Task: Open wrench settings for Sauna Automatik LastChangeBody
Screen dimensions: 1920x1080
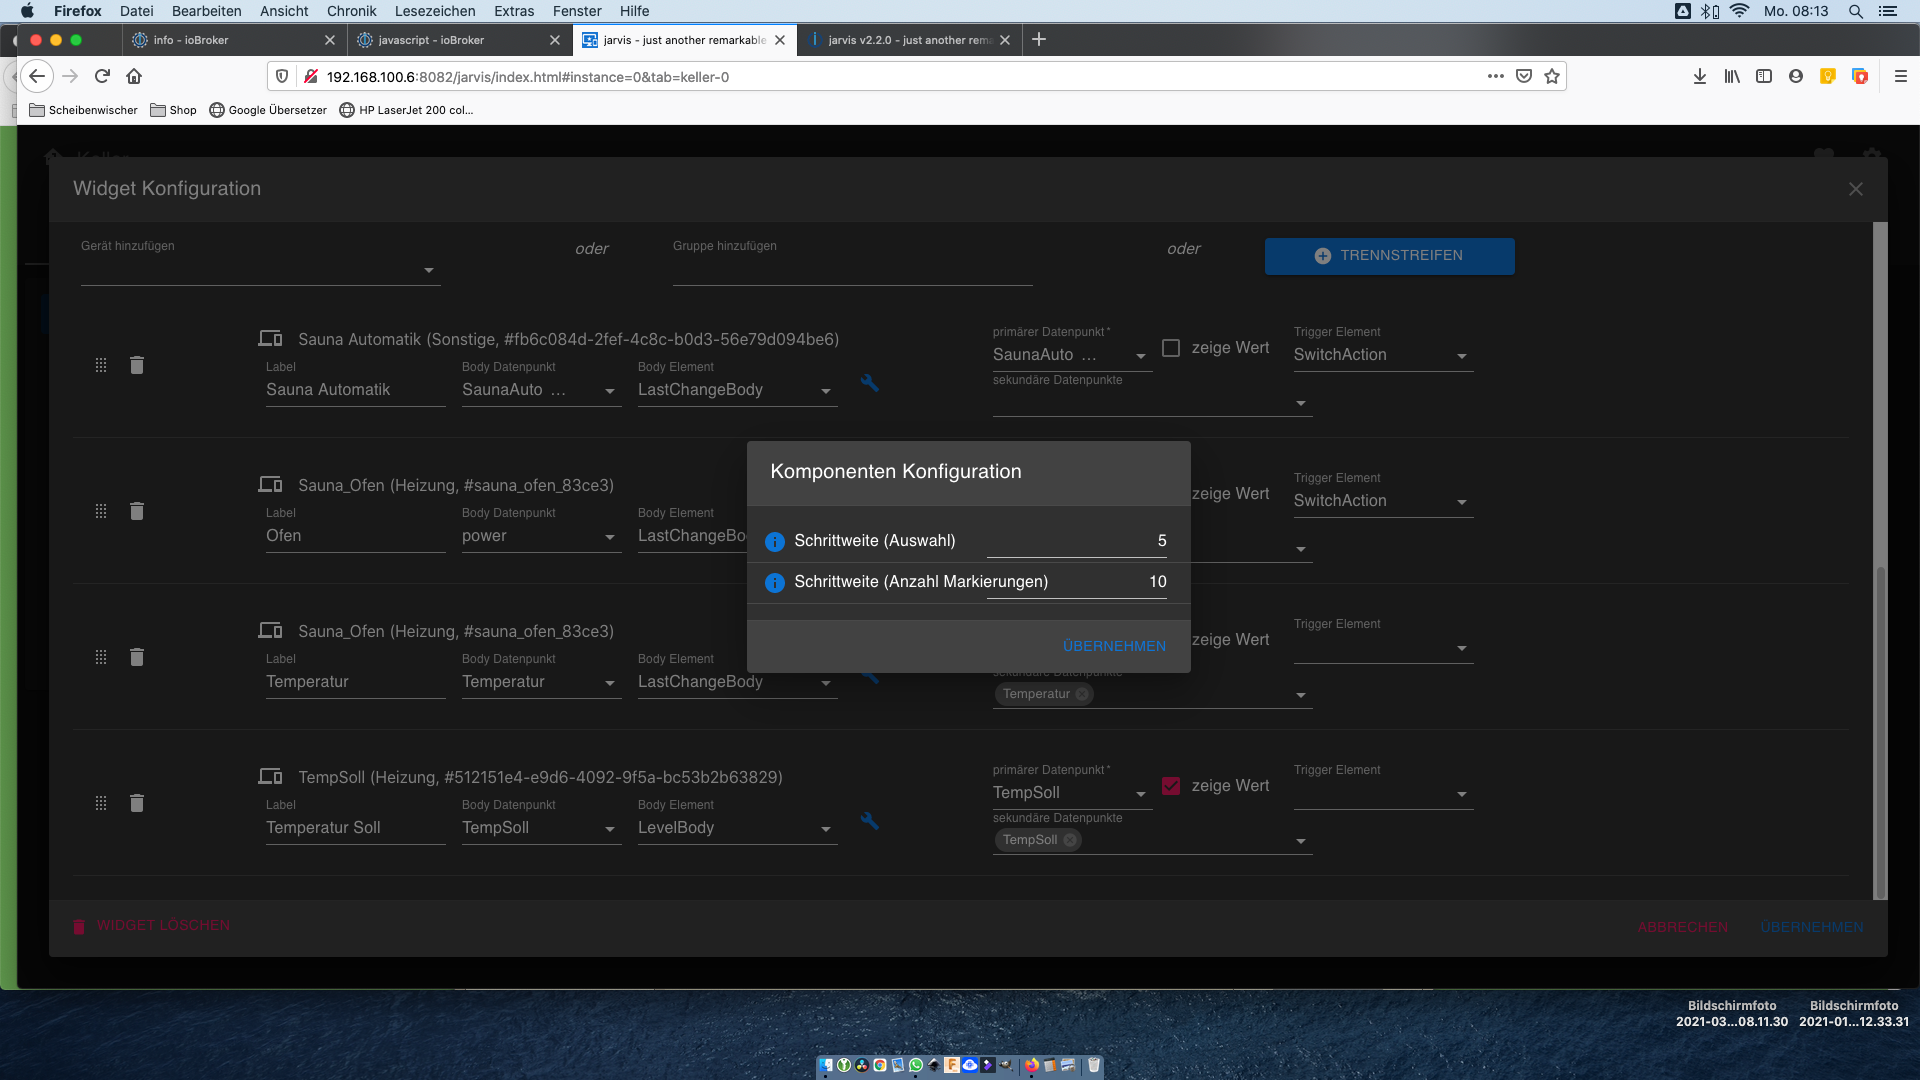Action: [870, 383]
